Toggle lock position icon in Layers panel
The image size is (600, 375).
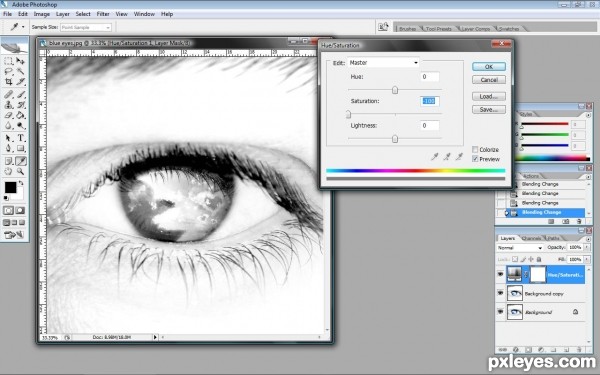coord(531,259)
